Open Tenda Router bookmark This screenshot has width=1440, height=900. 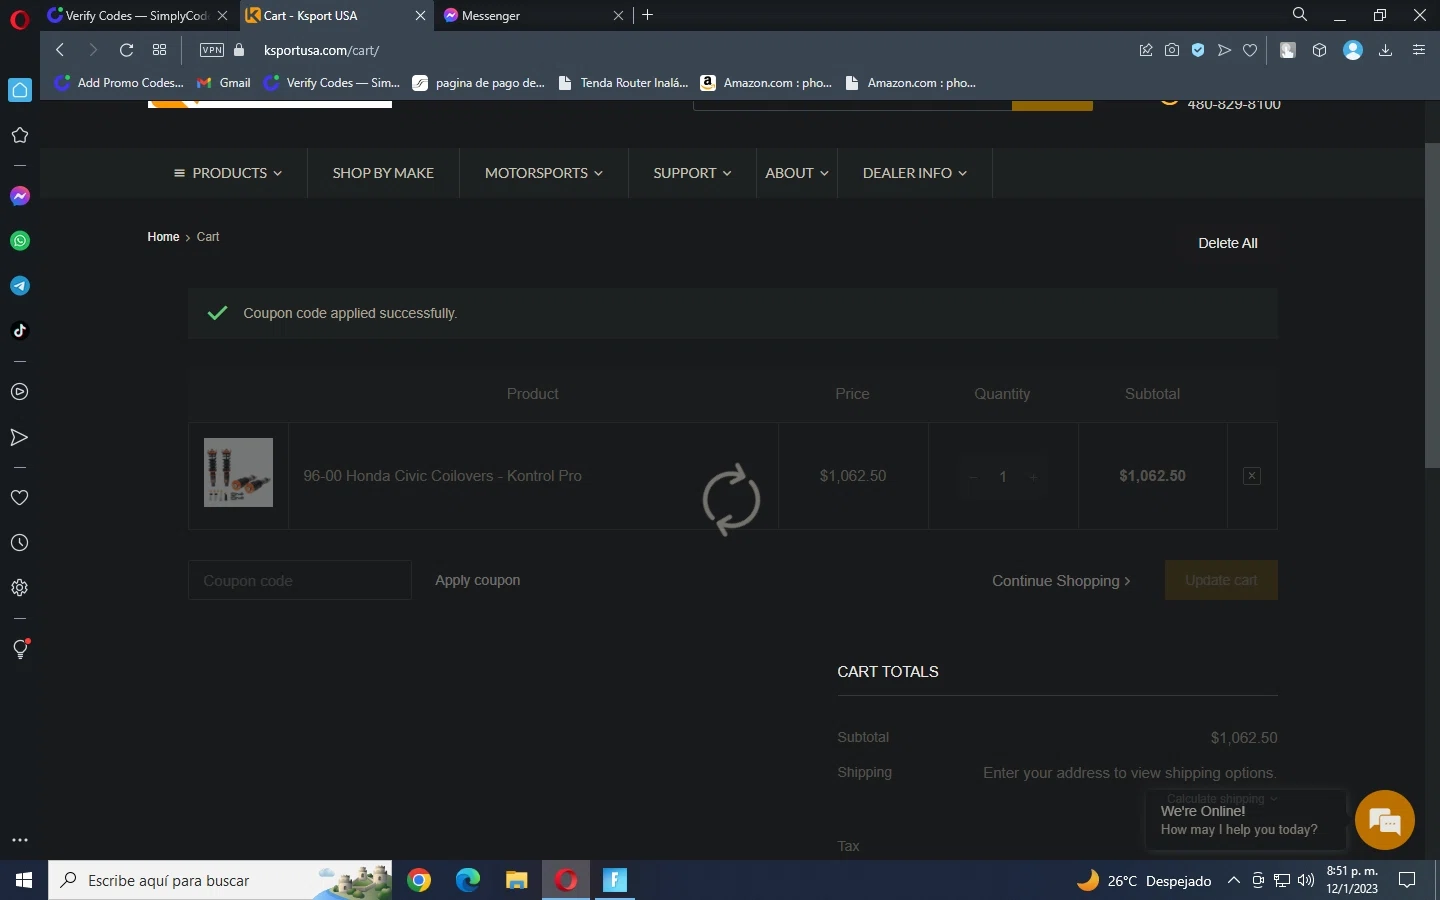624,83
